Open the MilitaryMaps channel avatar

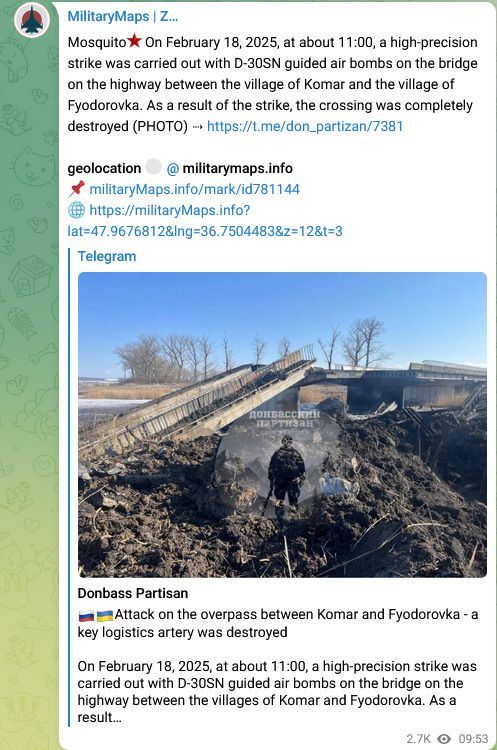tap(32, 20)
